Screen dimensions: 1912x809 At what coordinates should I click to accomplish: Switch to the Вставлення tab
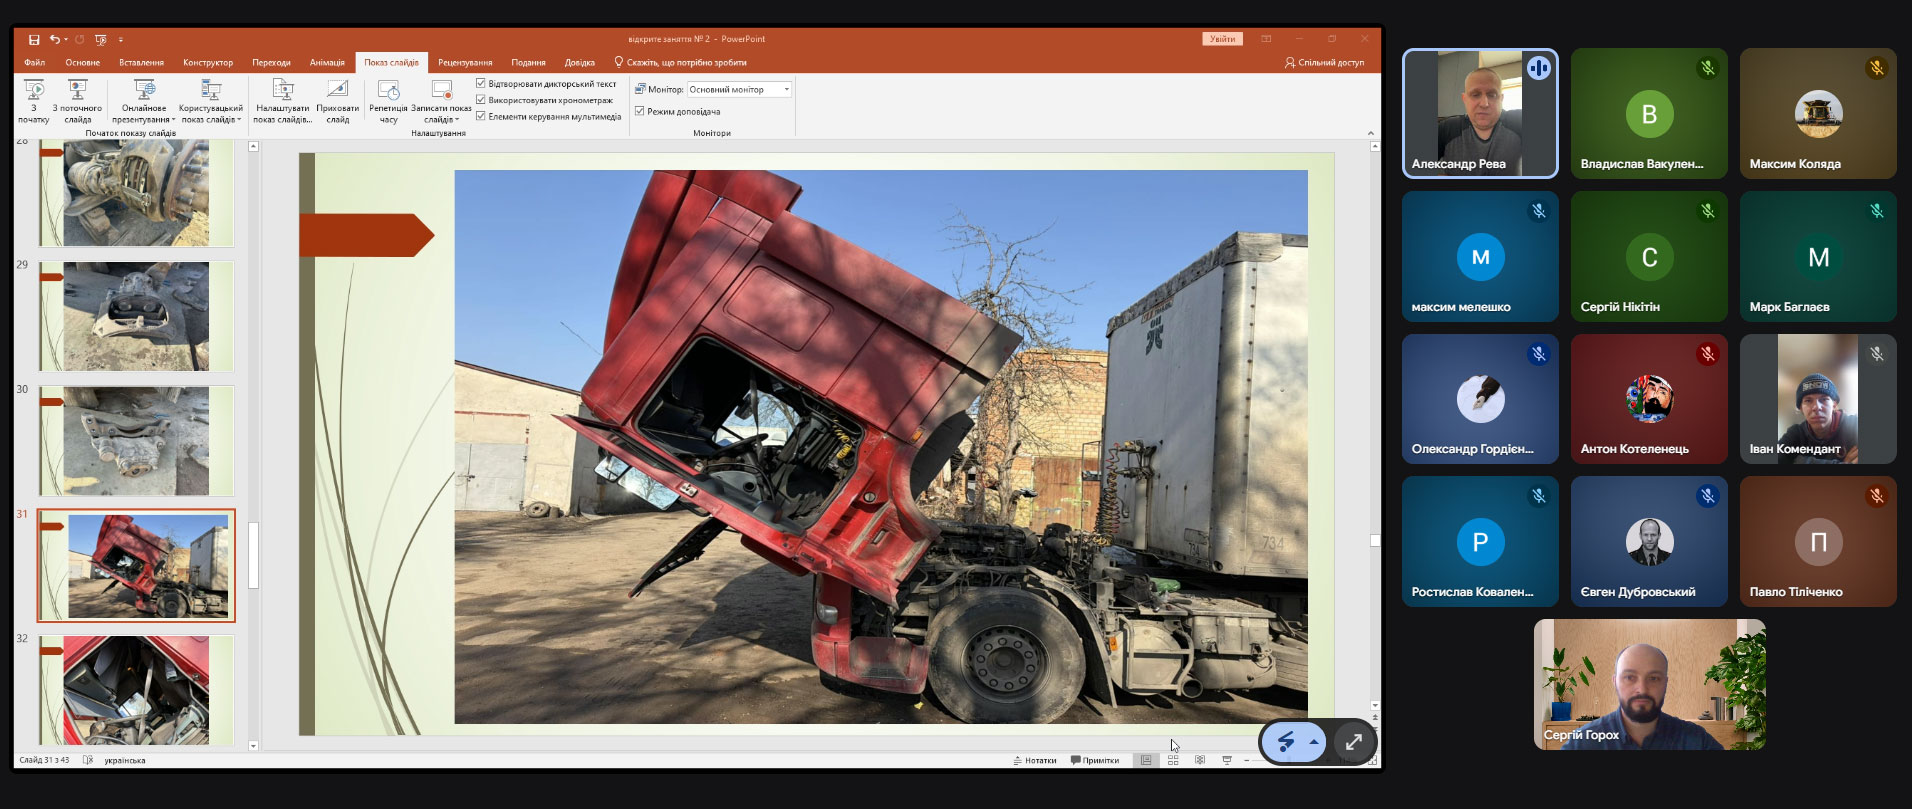tap(141, 63)
